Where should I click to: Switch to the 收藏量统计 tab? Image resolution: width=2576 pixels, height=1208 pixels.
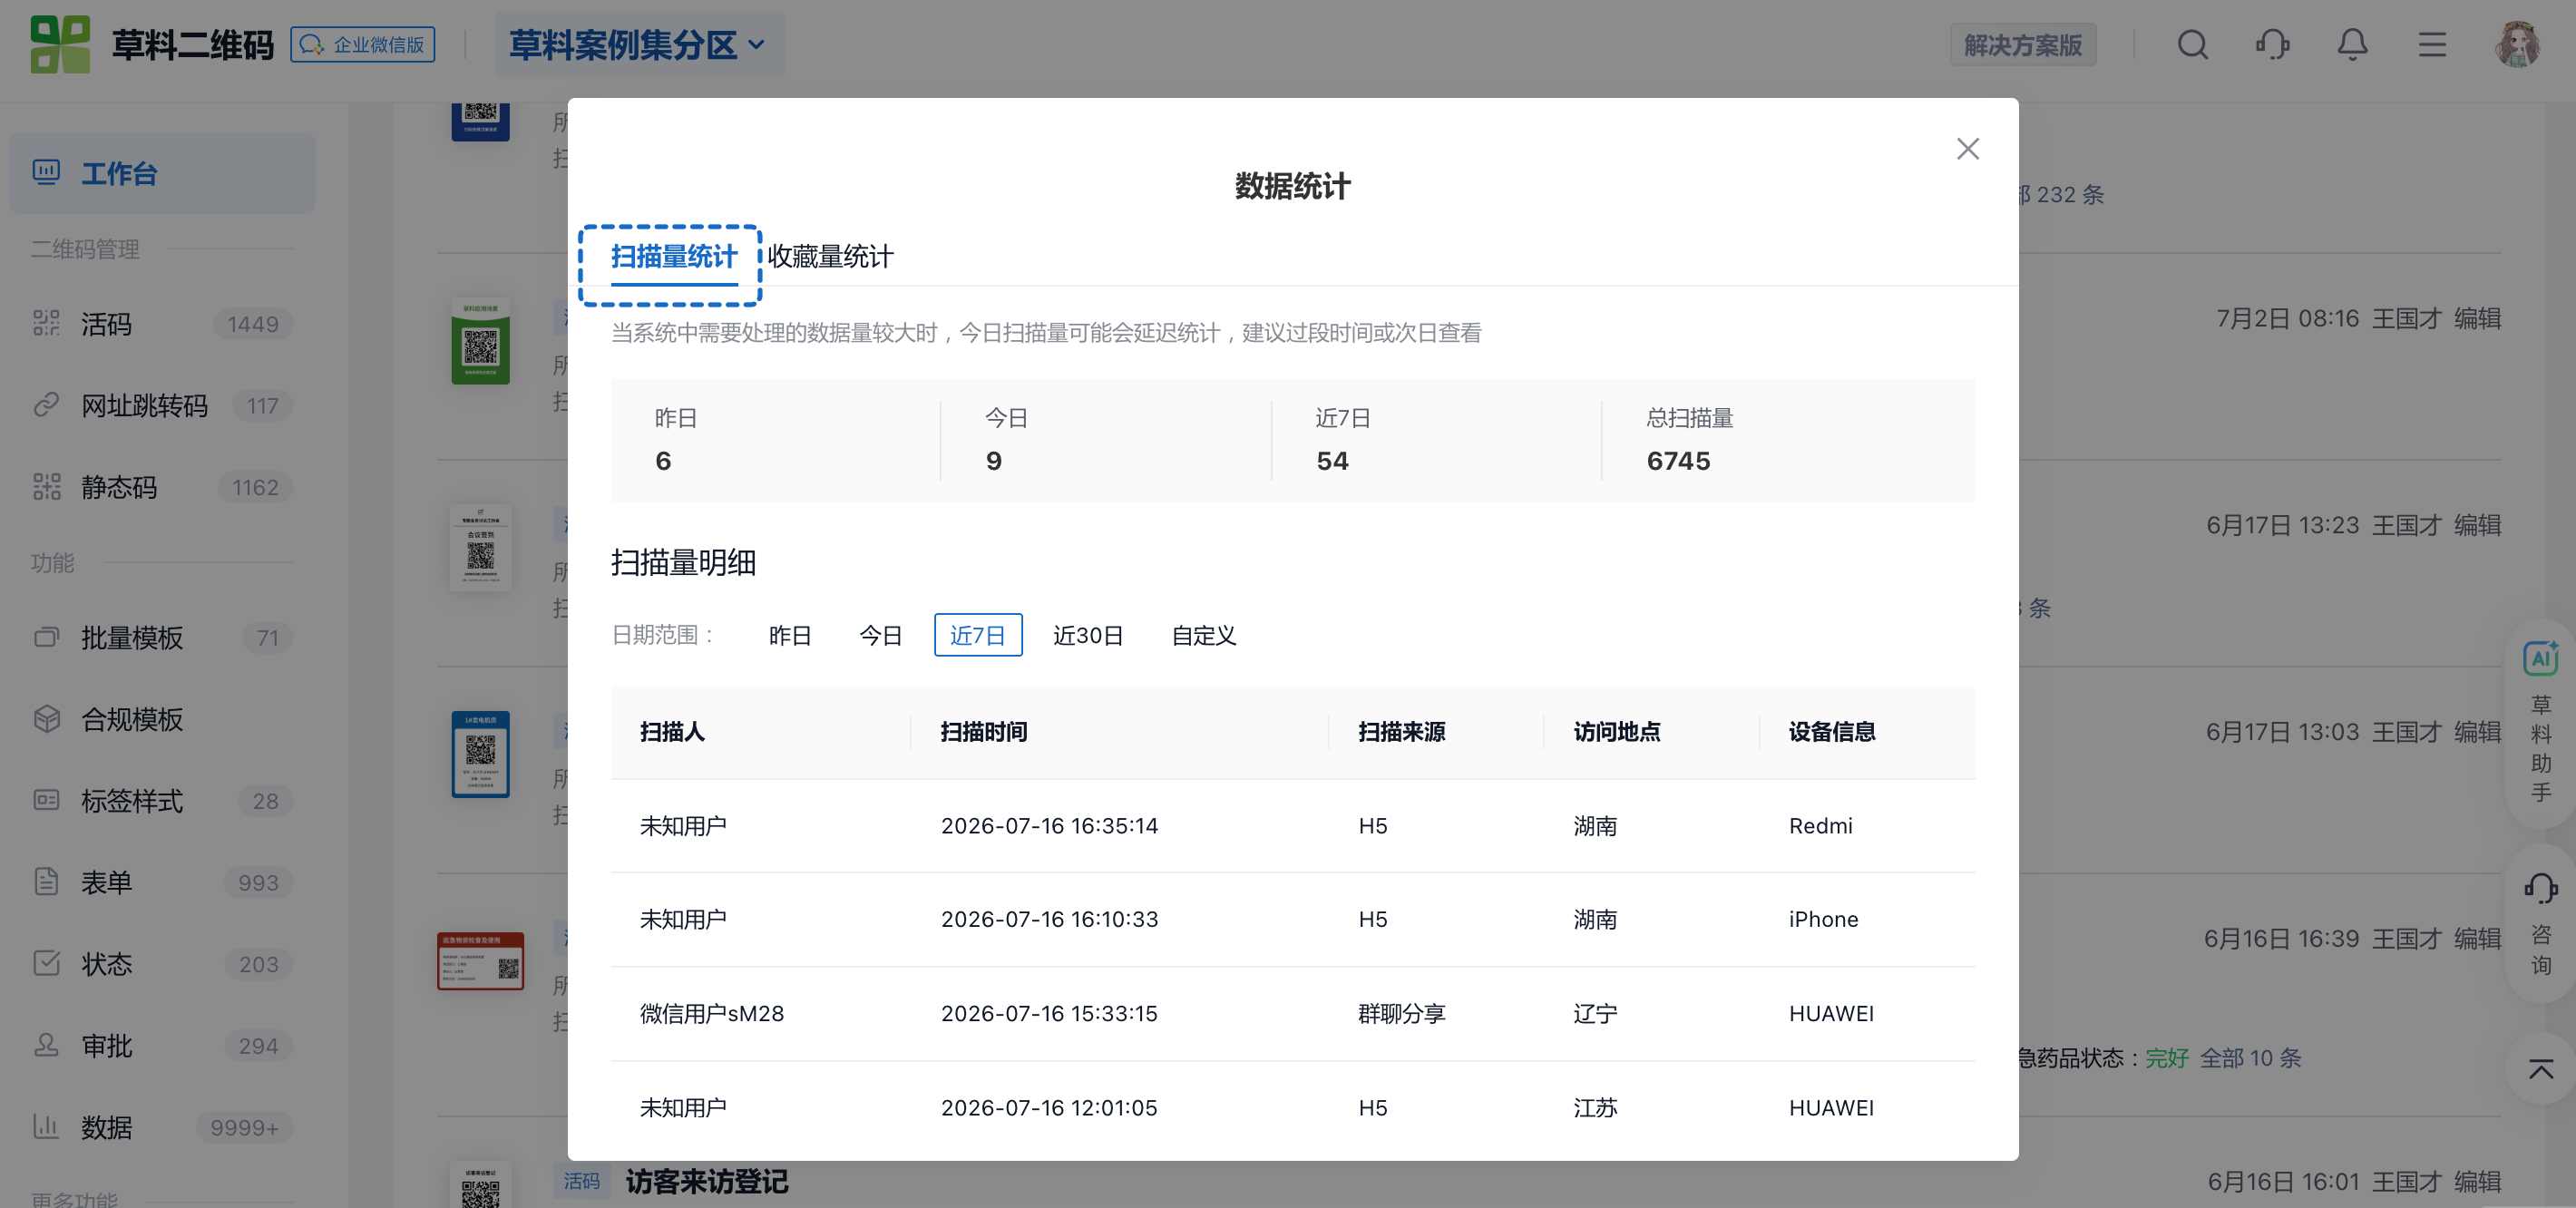[x=829, y=257]
